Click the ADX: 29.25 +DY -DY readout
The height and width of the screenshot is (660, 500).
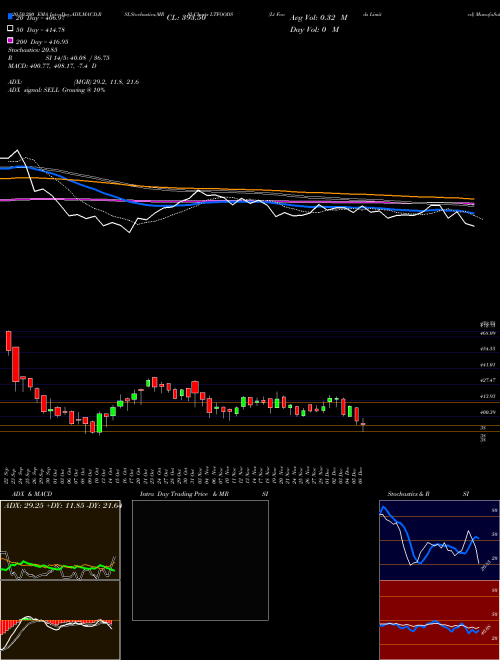(63, 505)
